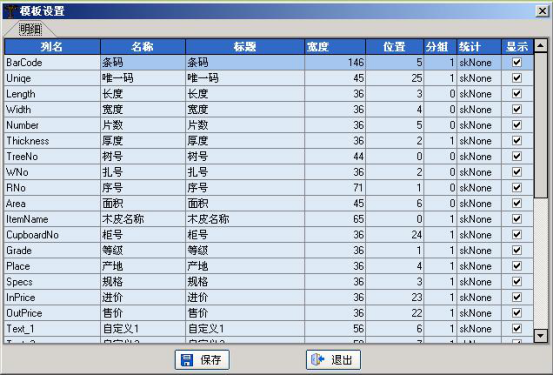Select the skNone statistic cell for Length
This screenshot has width=553, height=375.
[x=479, y=94]
